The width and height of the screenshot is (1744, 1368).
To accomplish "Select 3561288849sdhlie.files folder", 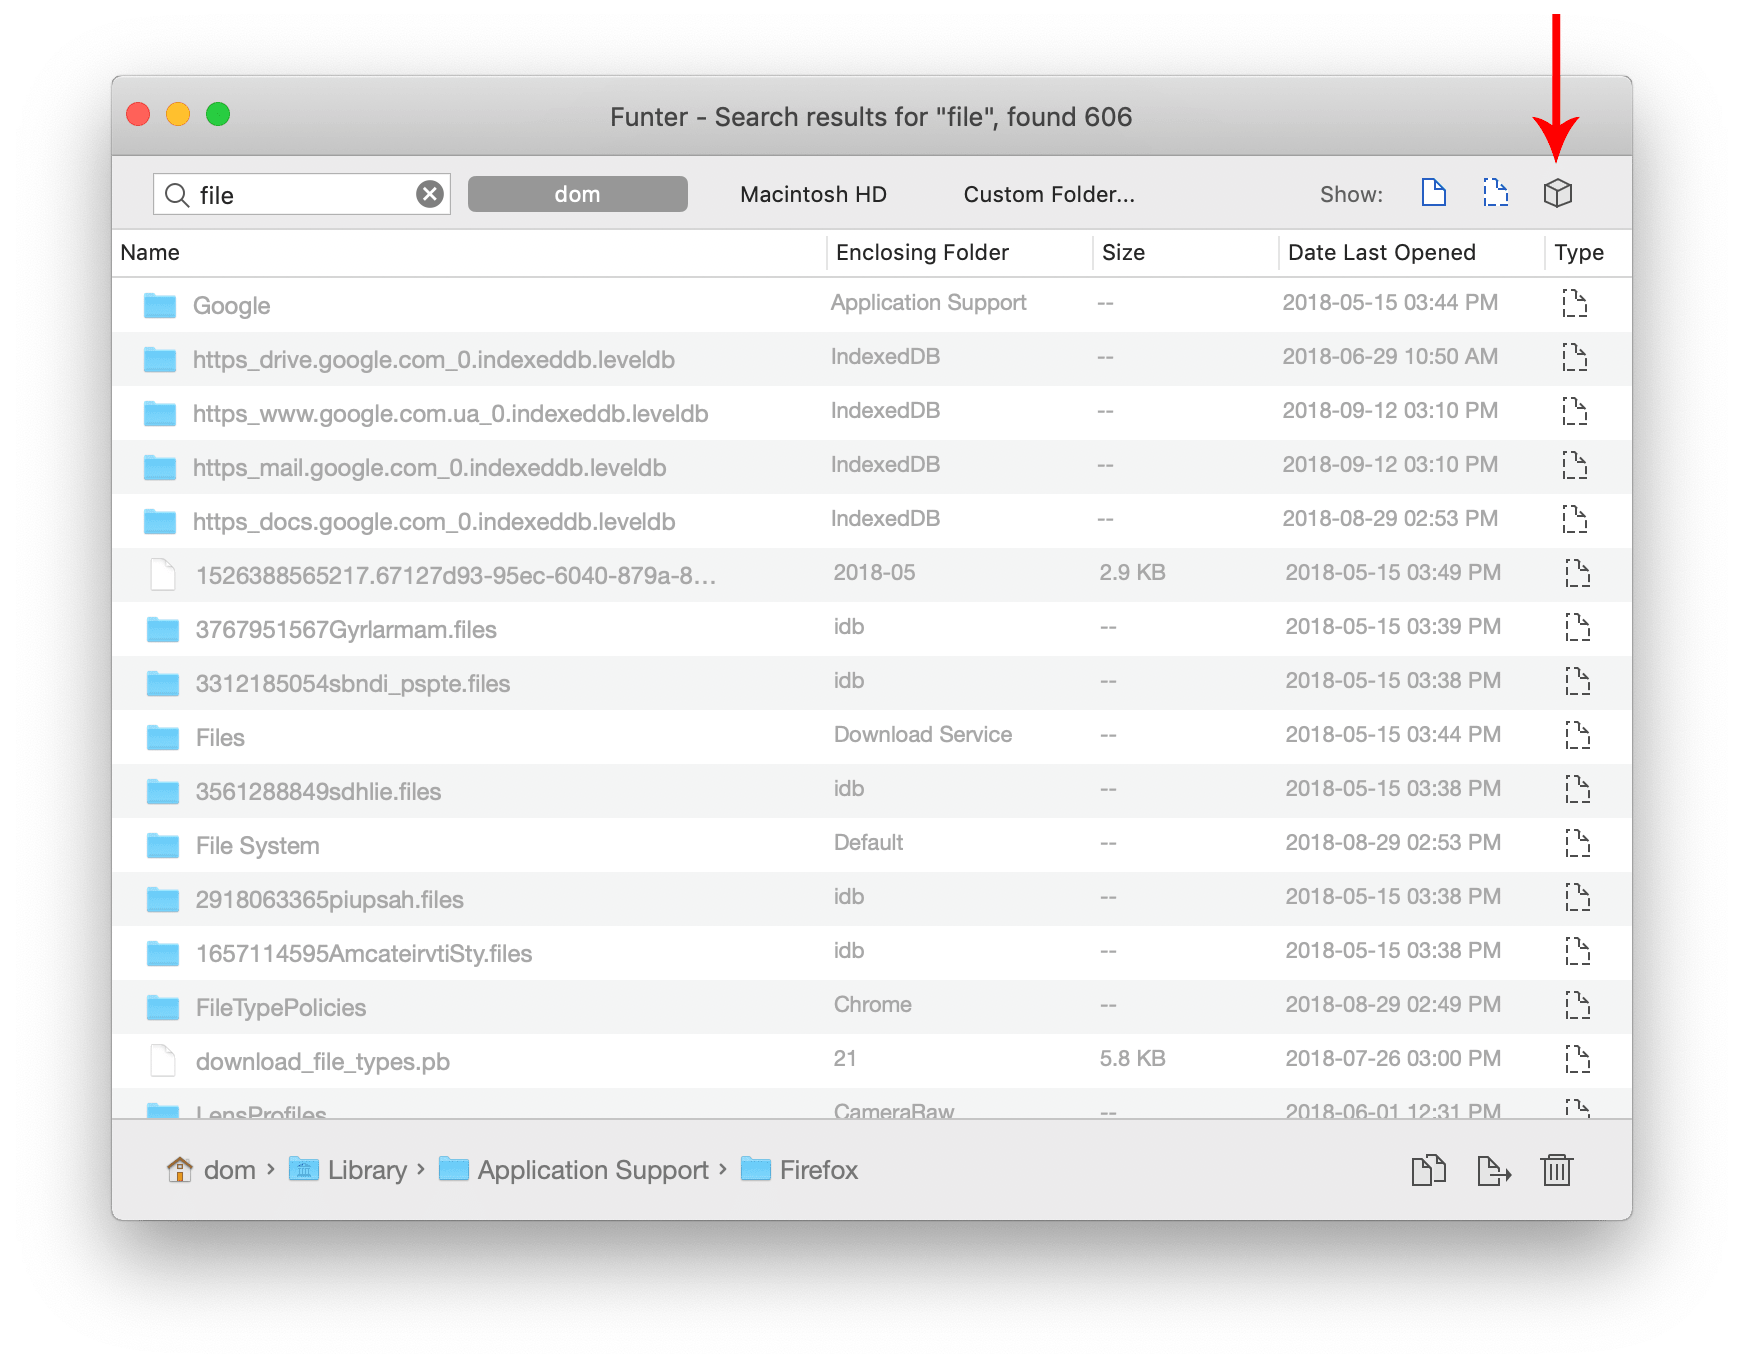I will pos(872,791).
